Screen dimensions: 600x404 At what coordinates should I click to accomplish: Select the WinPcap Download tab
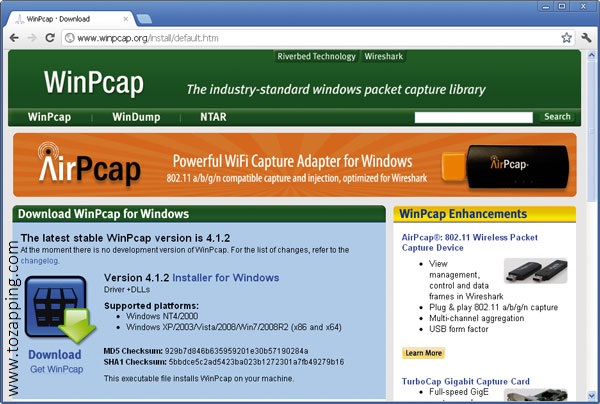pyautogui.click(x=71, y=19)
